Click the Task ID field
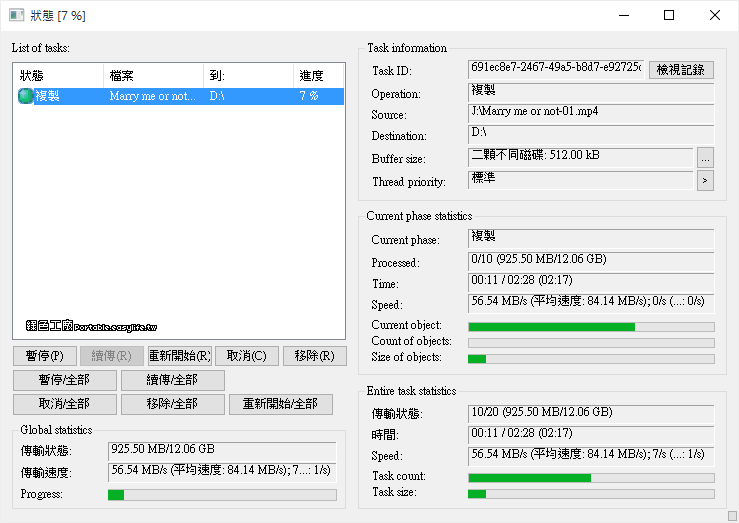 556,69
